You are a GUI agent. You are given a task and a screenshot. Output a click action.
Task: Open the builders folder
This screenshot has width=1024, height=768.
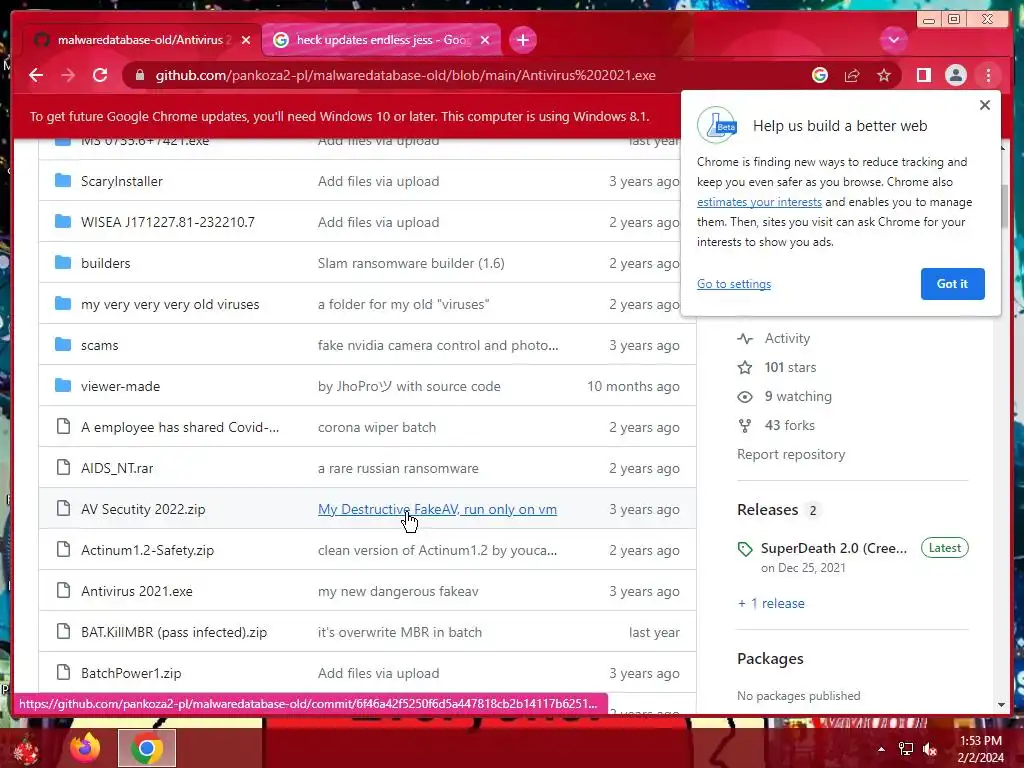tap(105, 263)
